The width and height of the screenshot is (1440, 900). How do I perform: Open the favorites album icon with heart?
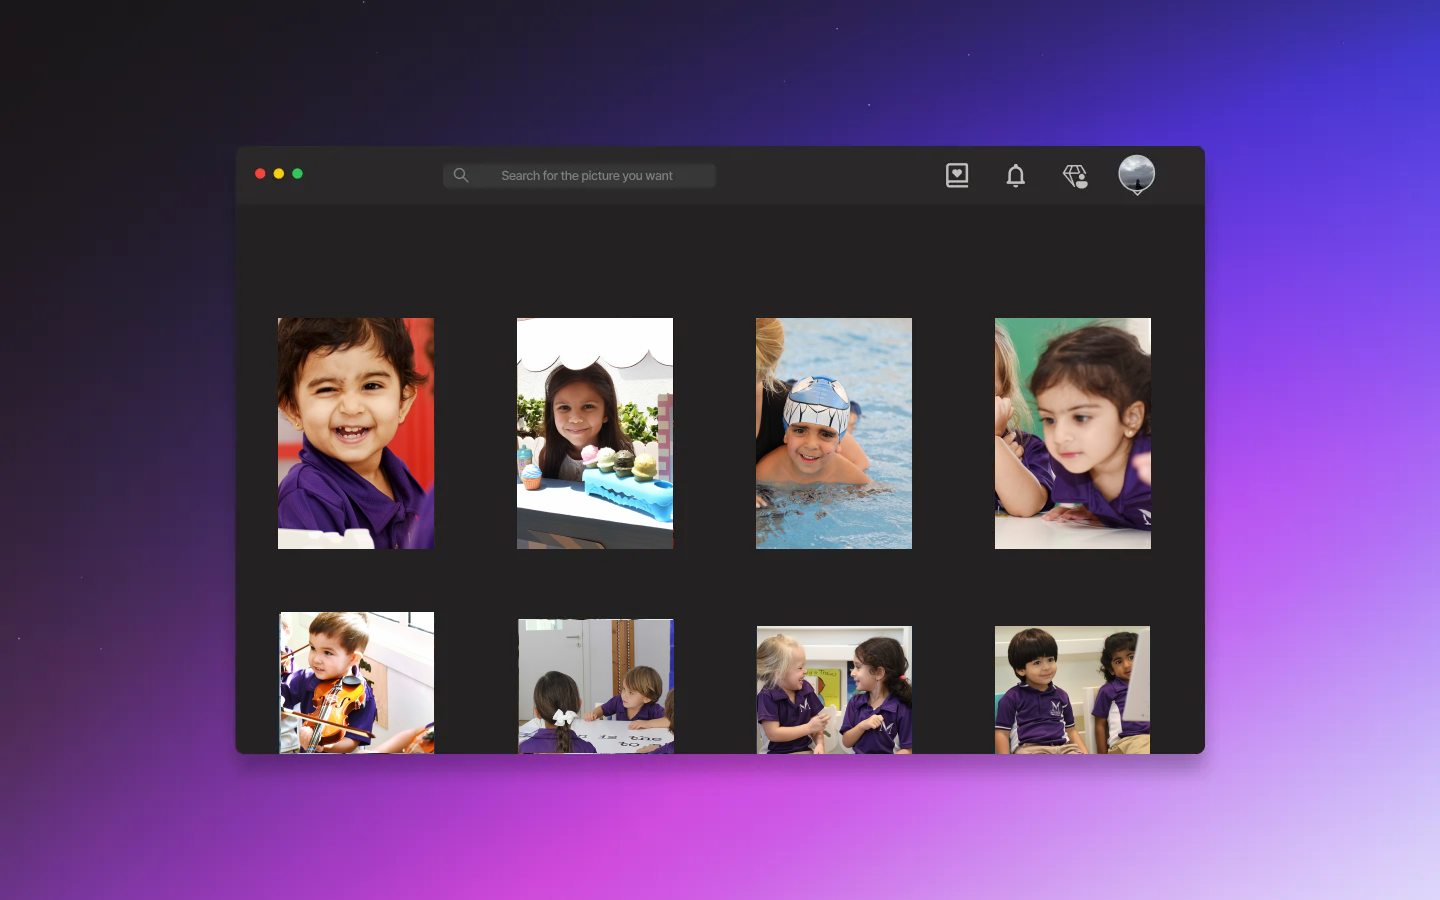tap(957, 176)
